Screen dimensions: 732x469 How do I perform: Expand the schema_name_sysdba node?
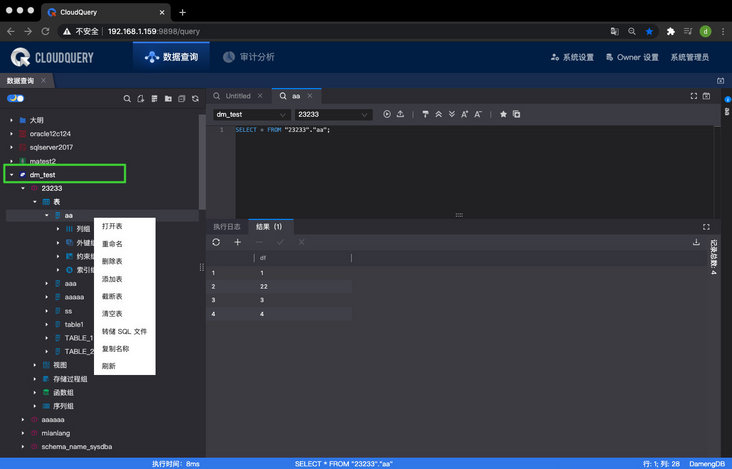[x=23, y=448]
